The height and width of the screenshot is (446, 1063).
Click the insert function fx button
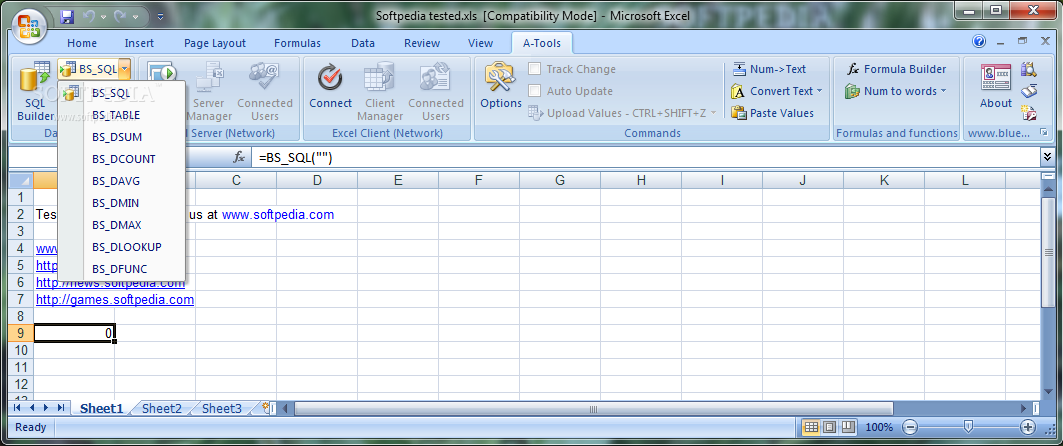[x=239, y=157]
